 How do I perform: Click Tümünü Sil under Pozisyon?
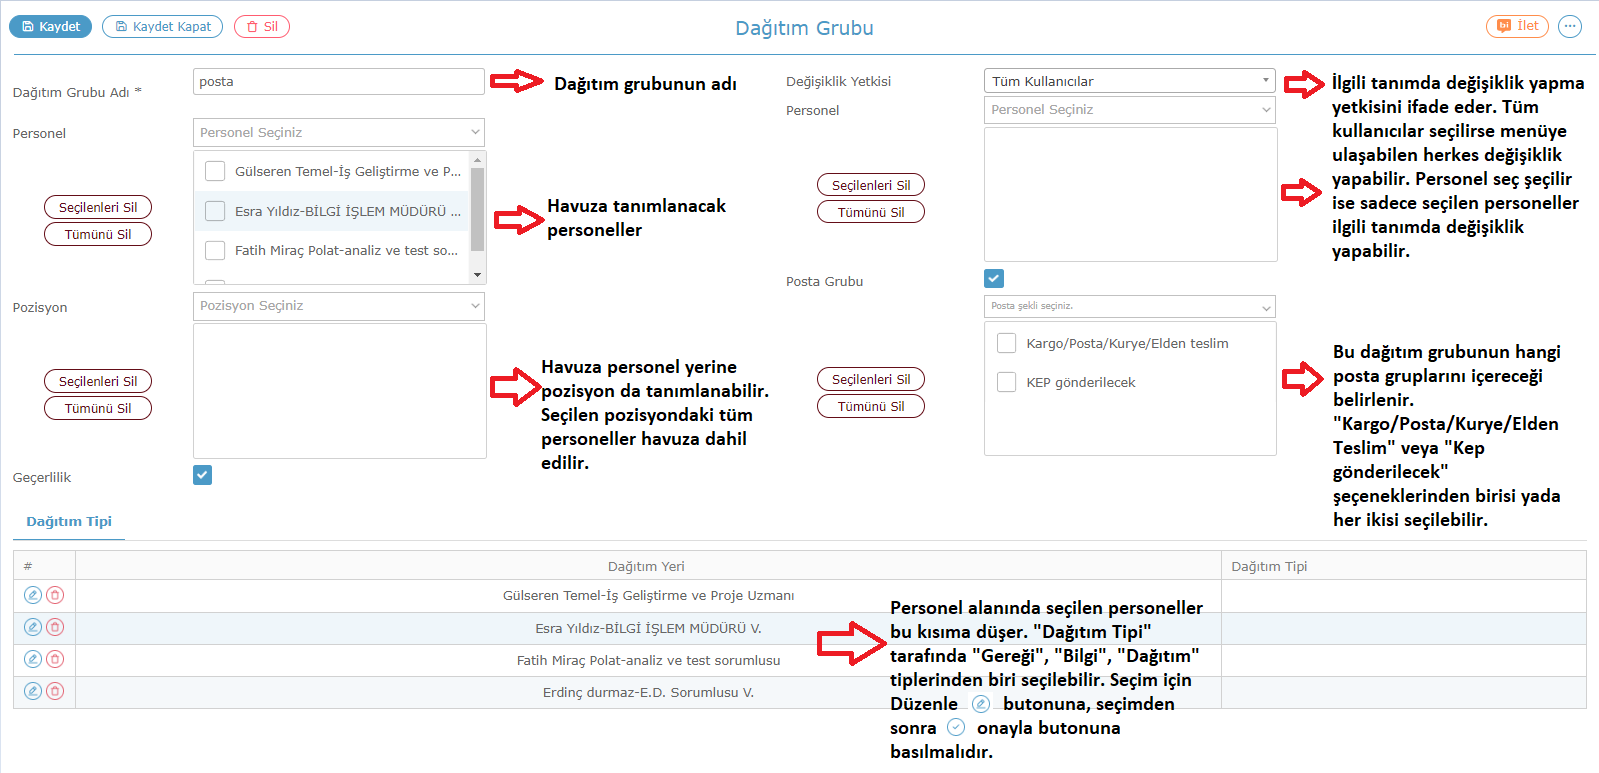pyautogui.click(x=98, y=408)
